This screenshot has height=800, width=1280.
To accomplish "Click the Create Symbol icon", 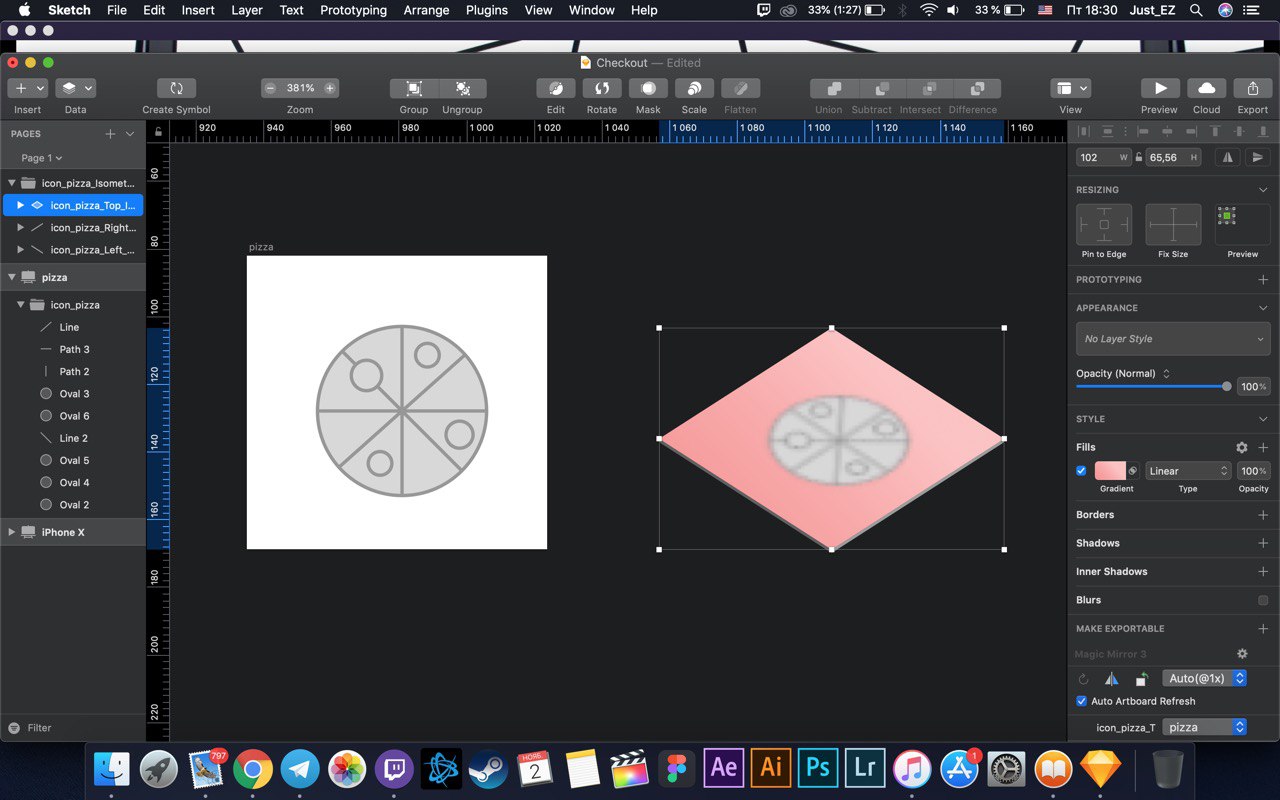I will point(176,88).
